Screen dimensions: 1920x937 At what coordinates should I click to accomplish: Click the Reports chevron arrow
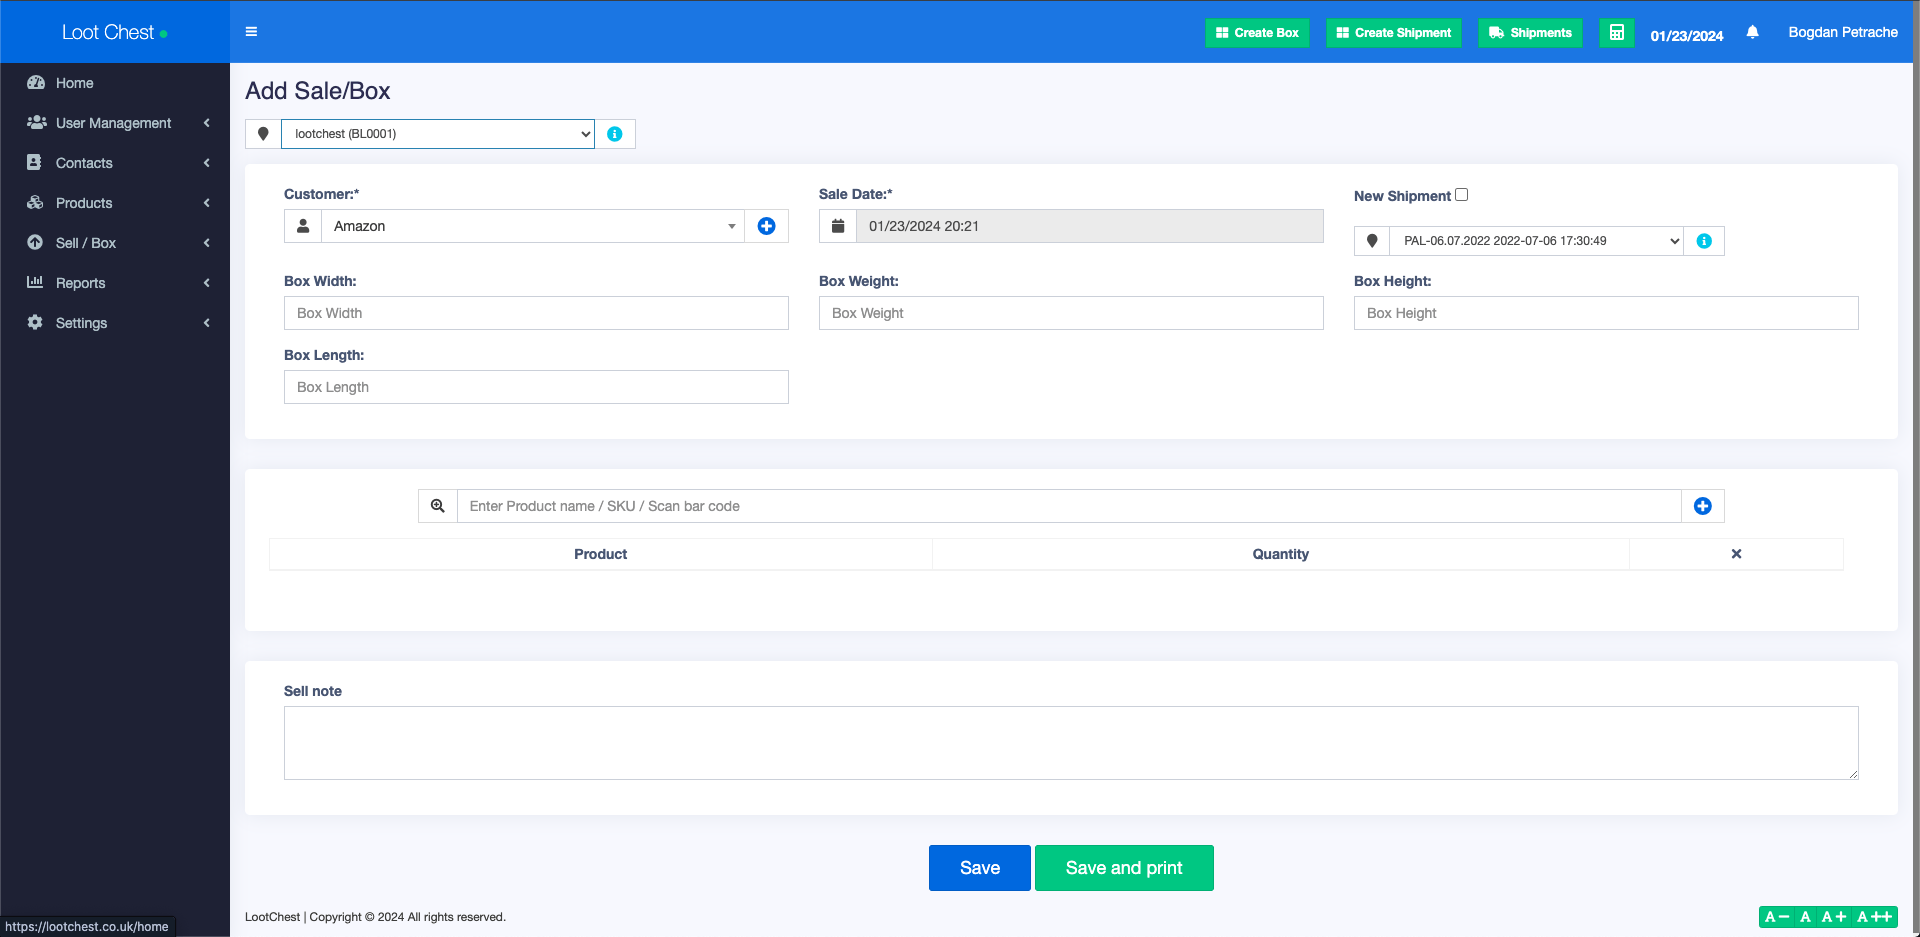click(207, 283)
